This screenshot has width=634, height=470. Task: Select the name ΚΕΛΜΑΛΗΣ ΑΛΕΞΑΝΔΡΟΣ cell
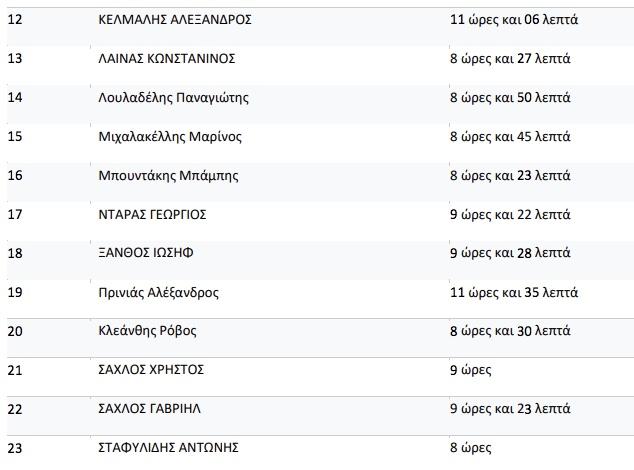tap(175, 19)
